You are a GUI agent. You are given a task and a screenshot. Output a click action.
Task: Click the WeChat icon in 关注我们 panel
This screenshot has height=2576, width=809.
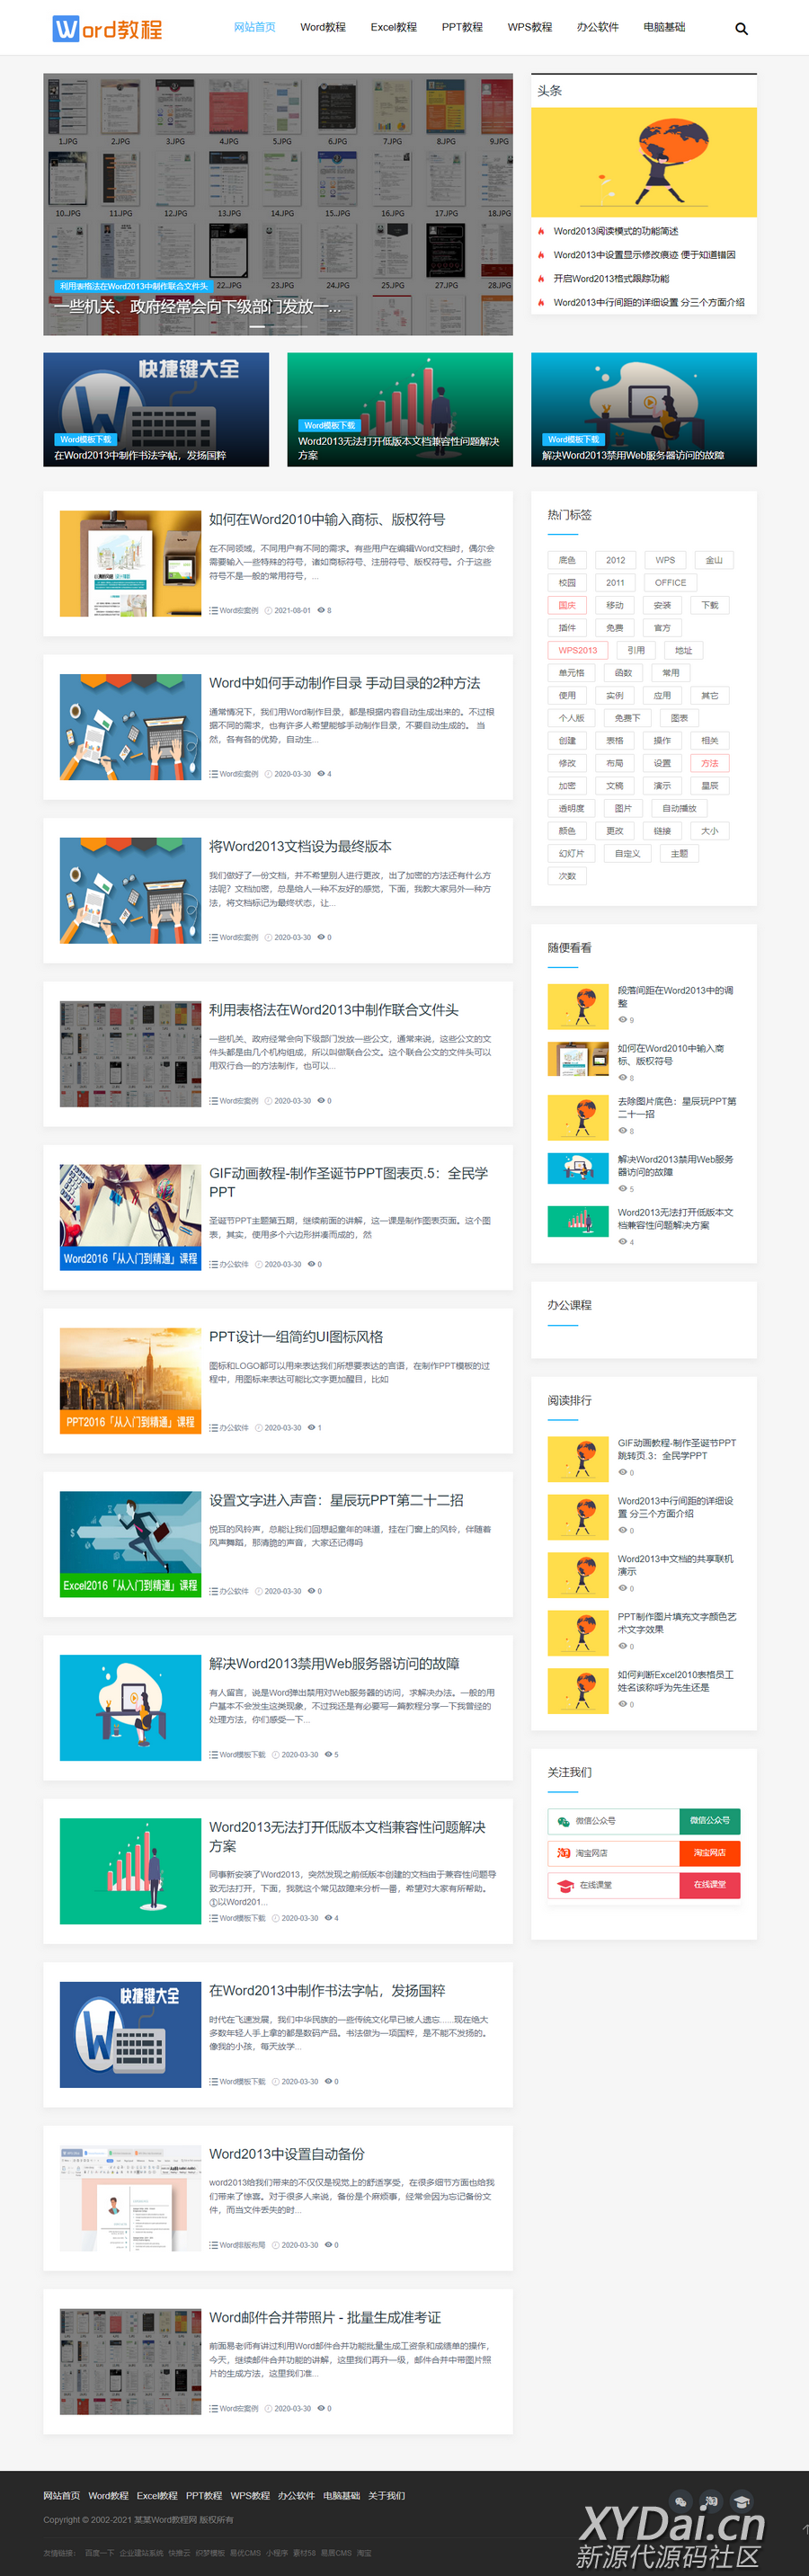(563, 1821)
